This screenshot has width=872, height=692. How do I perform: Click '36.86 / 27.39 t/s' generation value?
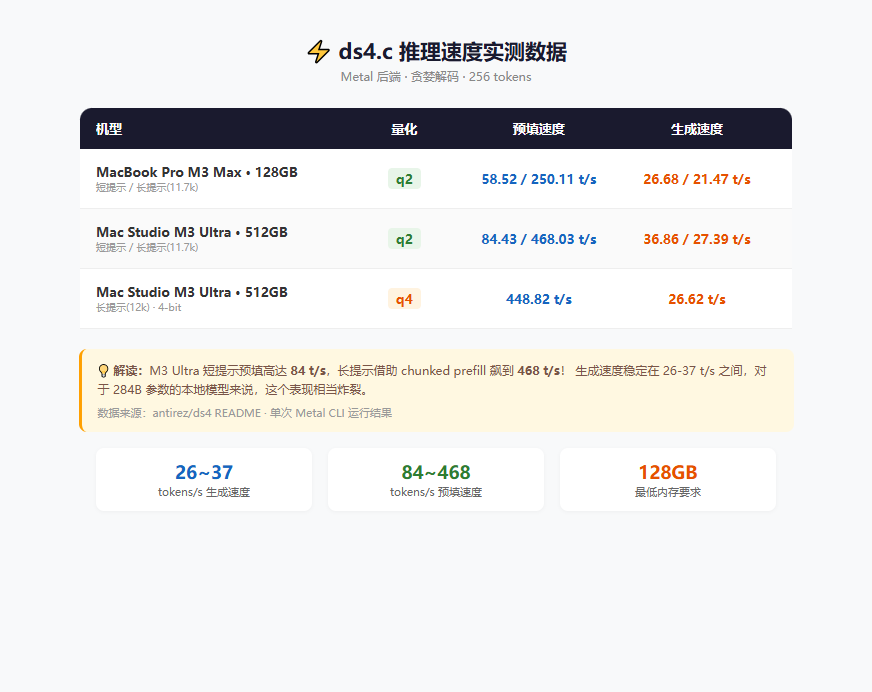pyautogui.click(x=697, y=239)
